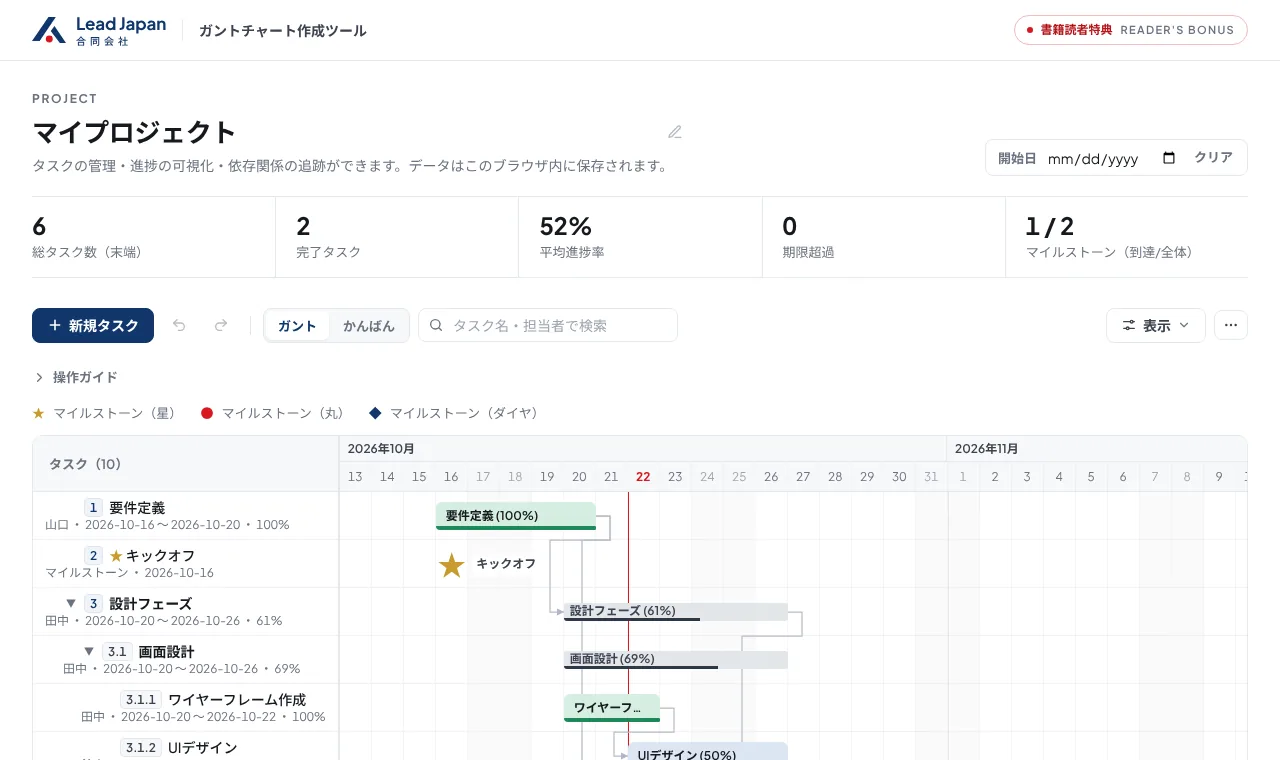
Task: Select the 設計フェーズ (61%) Gantt bar
Action: point(676,611)
